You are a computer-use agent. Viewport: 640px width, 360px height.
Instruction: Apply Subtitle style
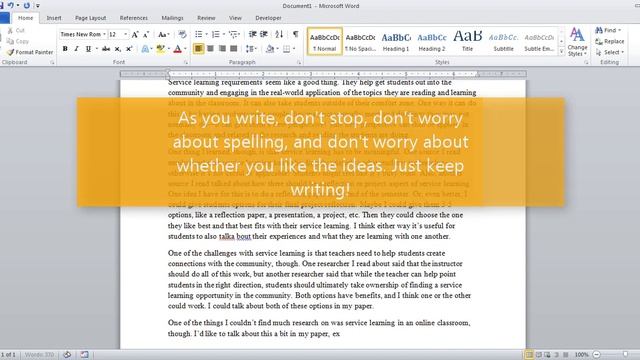point(503,41)
